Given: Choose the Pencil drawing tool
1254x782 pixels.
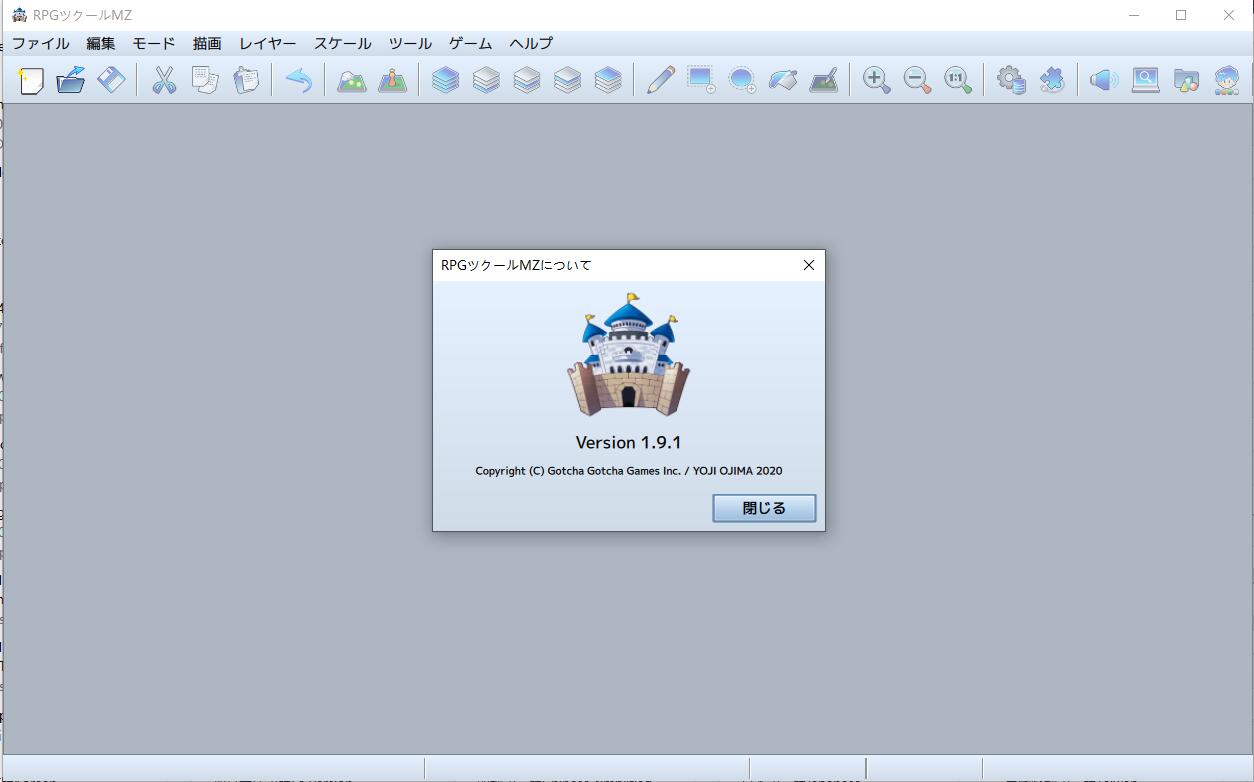Looking at the screenshot, I should coord(661,80).
